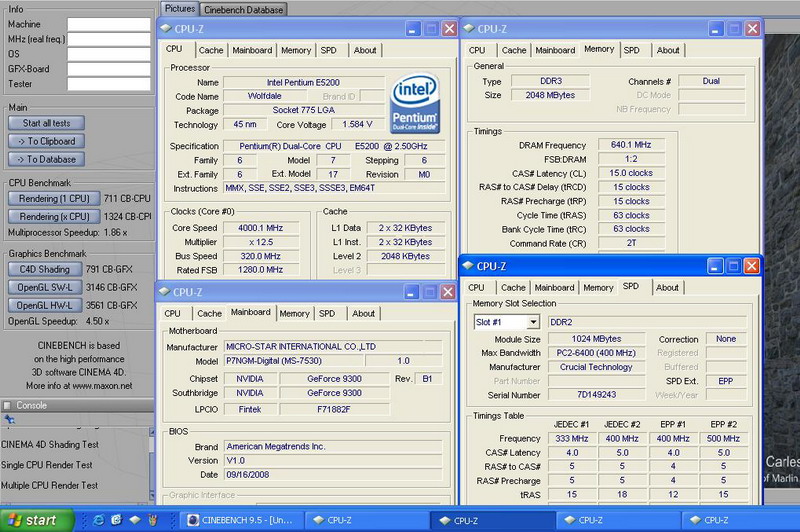
Task: Click the To Database button
Action: (x=46, y=160)
